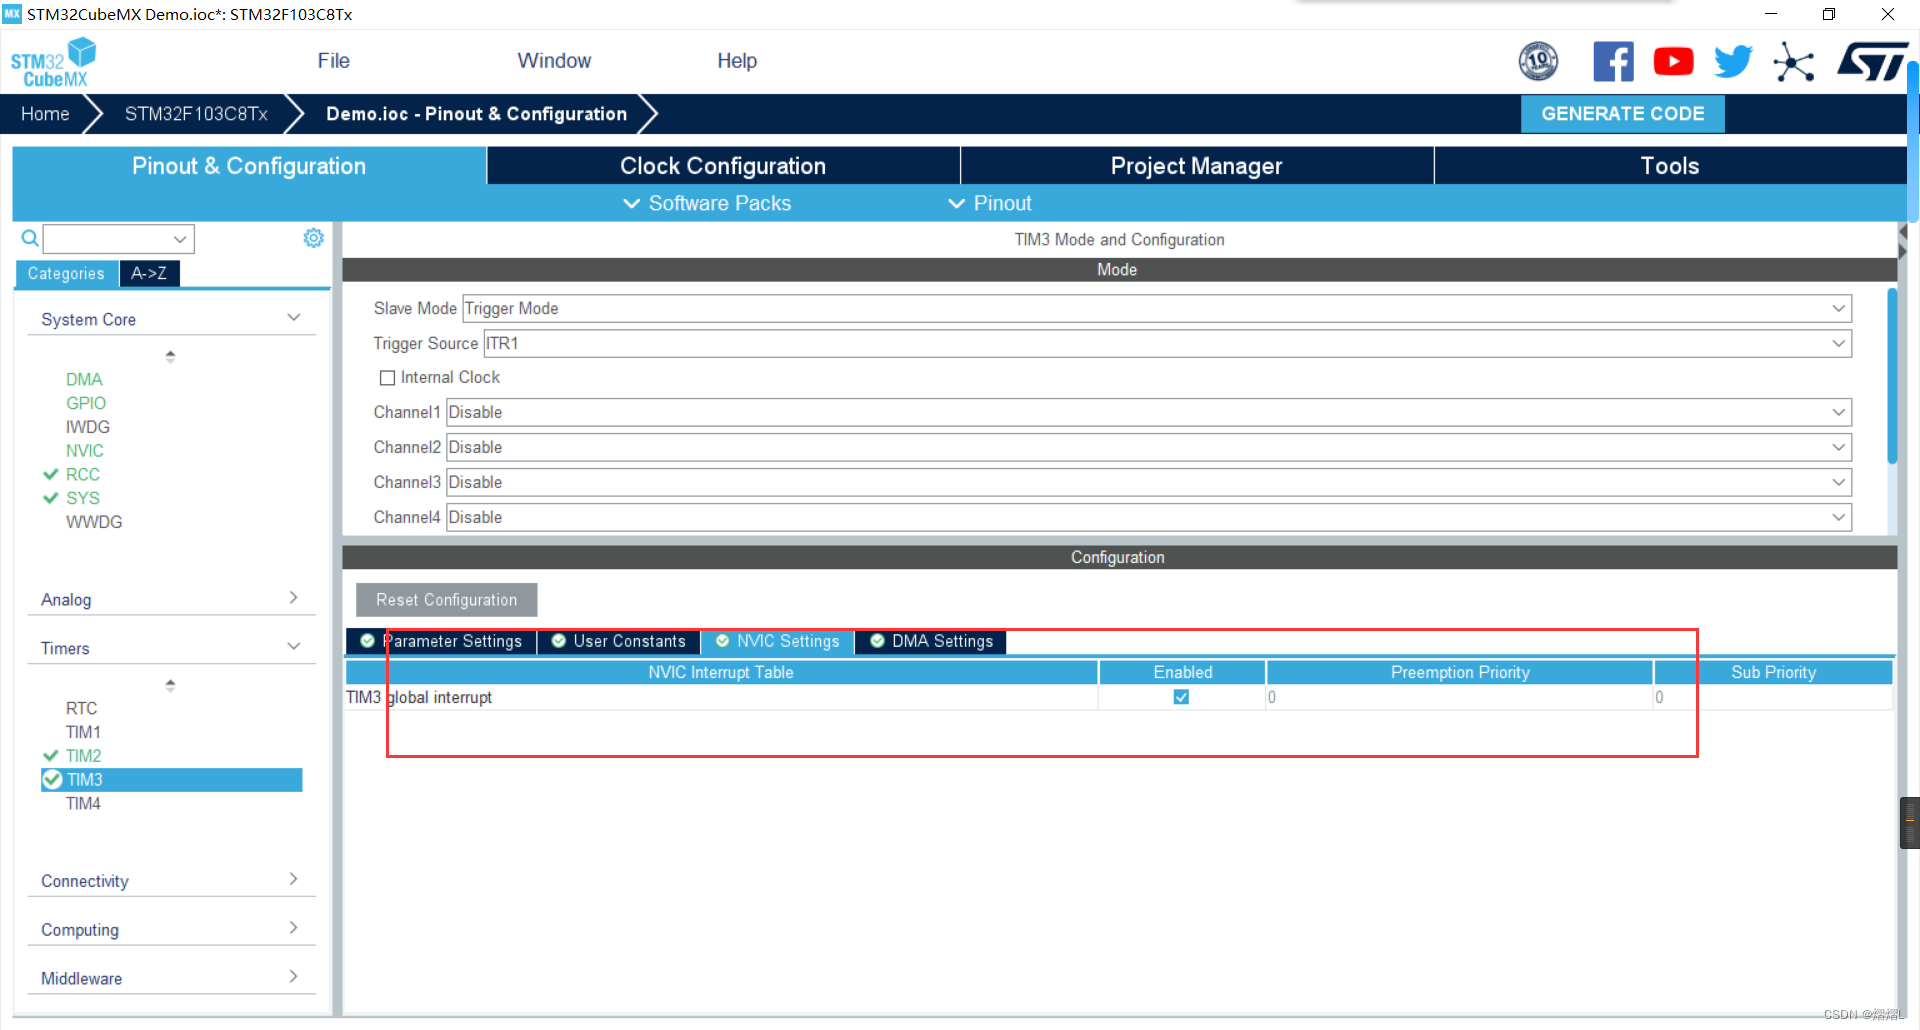Click the Preemption Priority value cell
The image size is (1920, 1030).
(x=1459, y=697)
